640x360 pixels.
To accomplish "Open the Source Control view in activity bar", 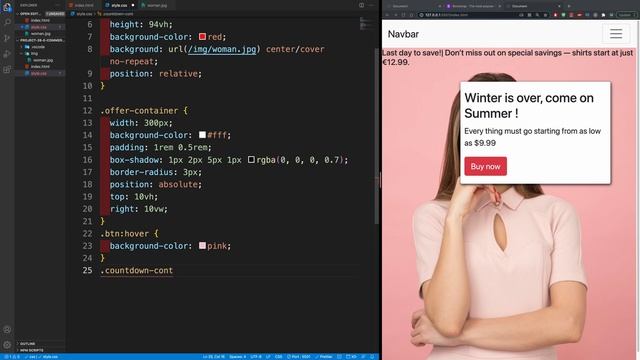I will pos(7,38).
